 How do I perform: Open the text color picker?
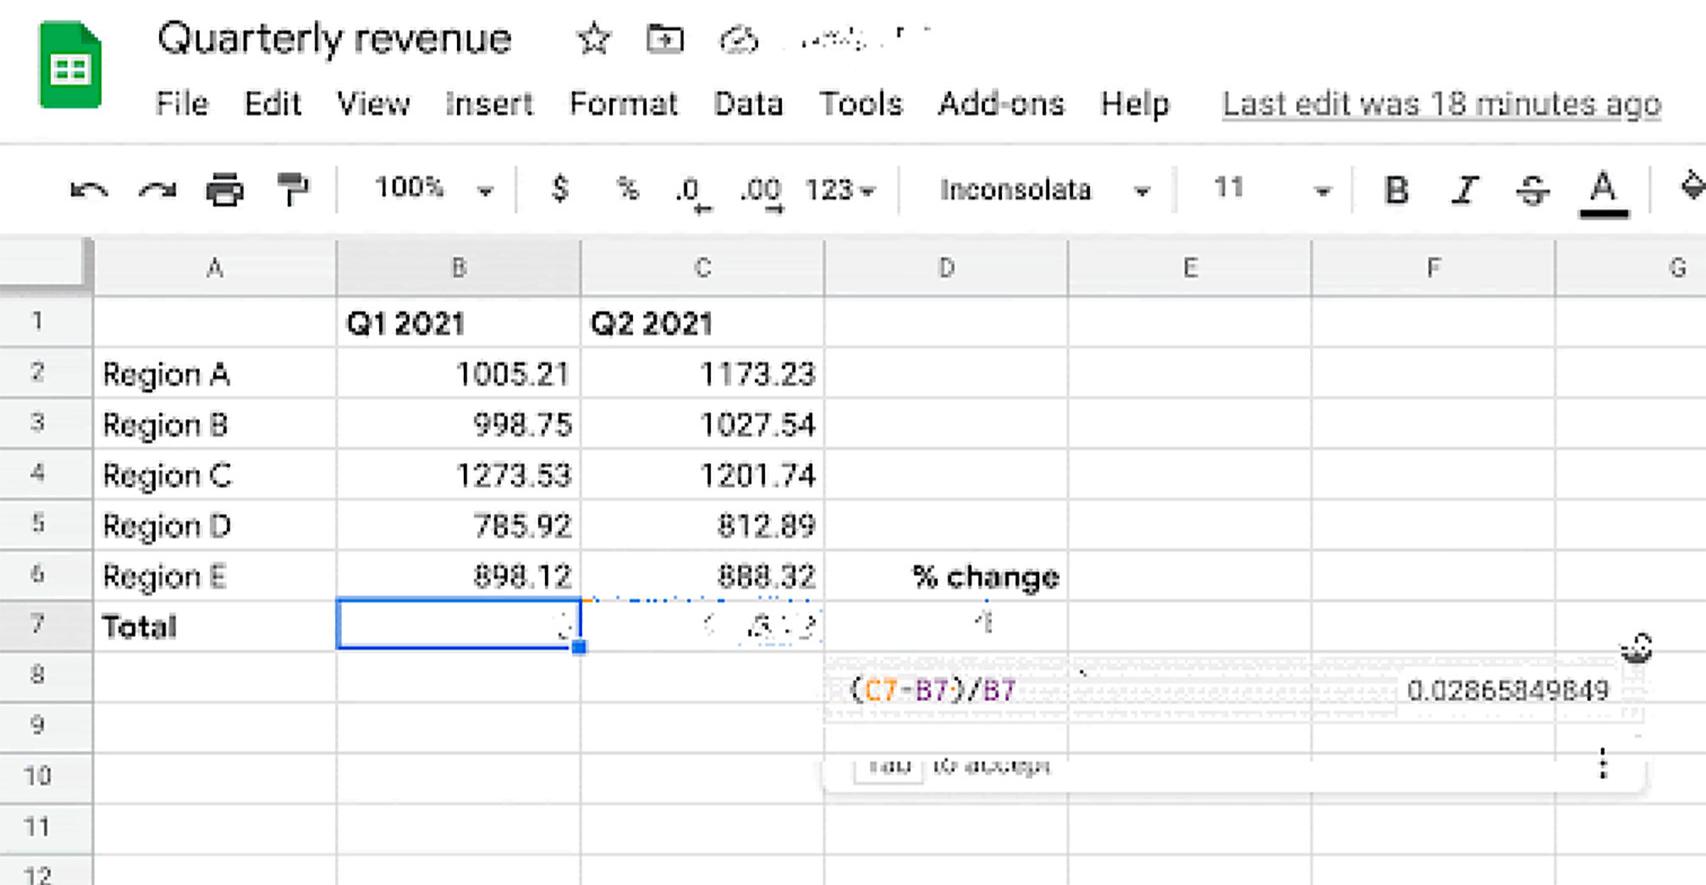1603,189
